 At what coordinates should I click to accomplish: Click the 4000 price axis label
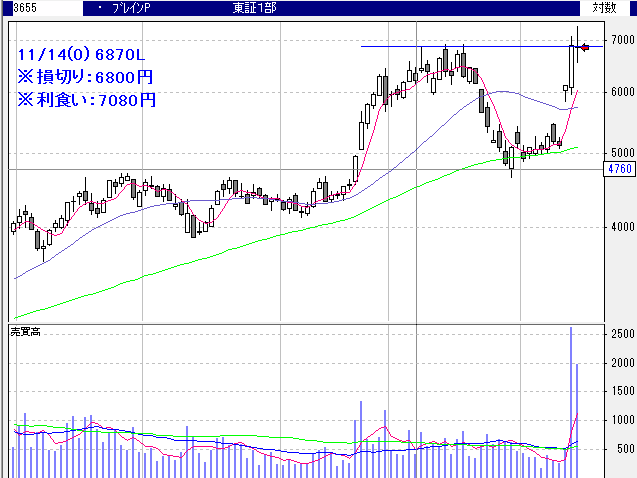tap(621, 227)
